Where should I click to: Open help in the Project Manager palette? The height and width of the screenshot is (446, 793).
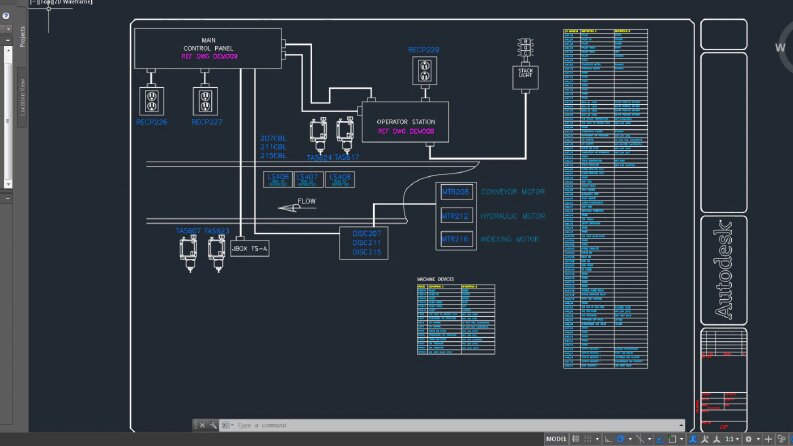pos(6,16)
